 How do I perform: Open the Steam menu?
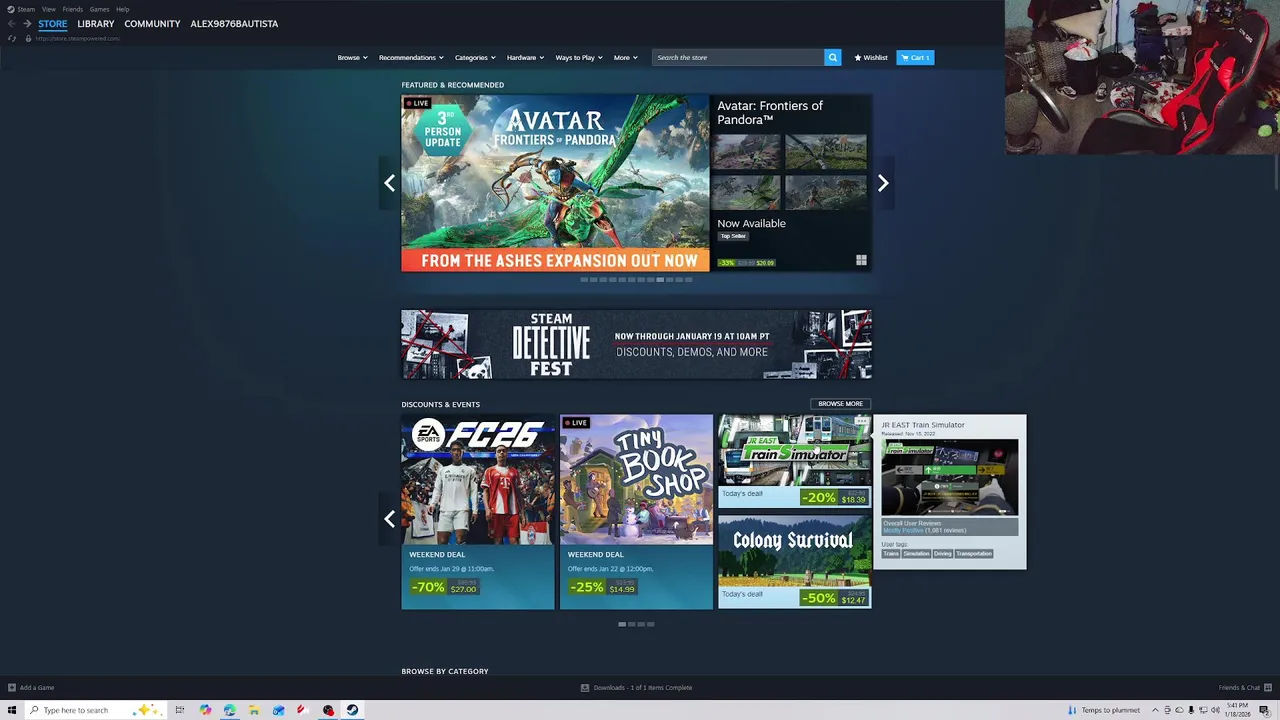coord(26,9)
